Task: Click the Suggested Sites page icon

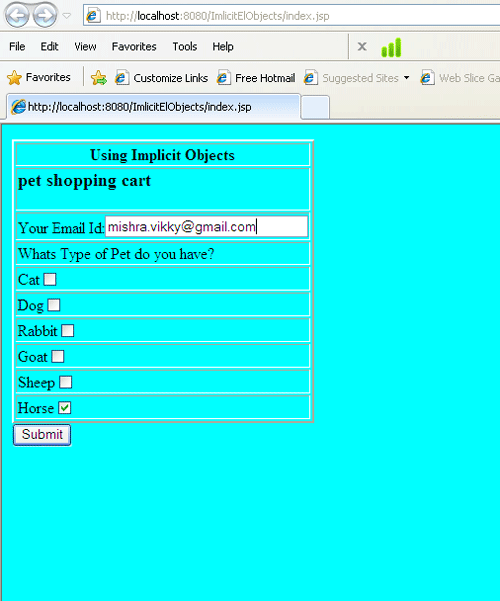Action: (x=311, y=78)
